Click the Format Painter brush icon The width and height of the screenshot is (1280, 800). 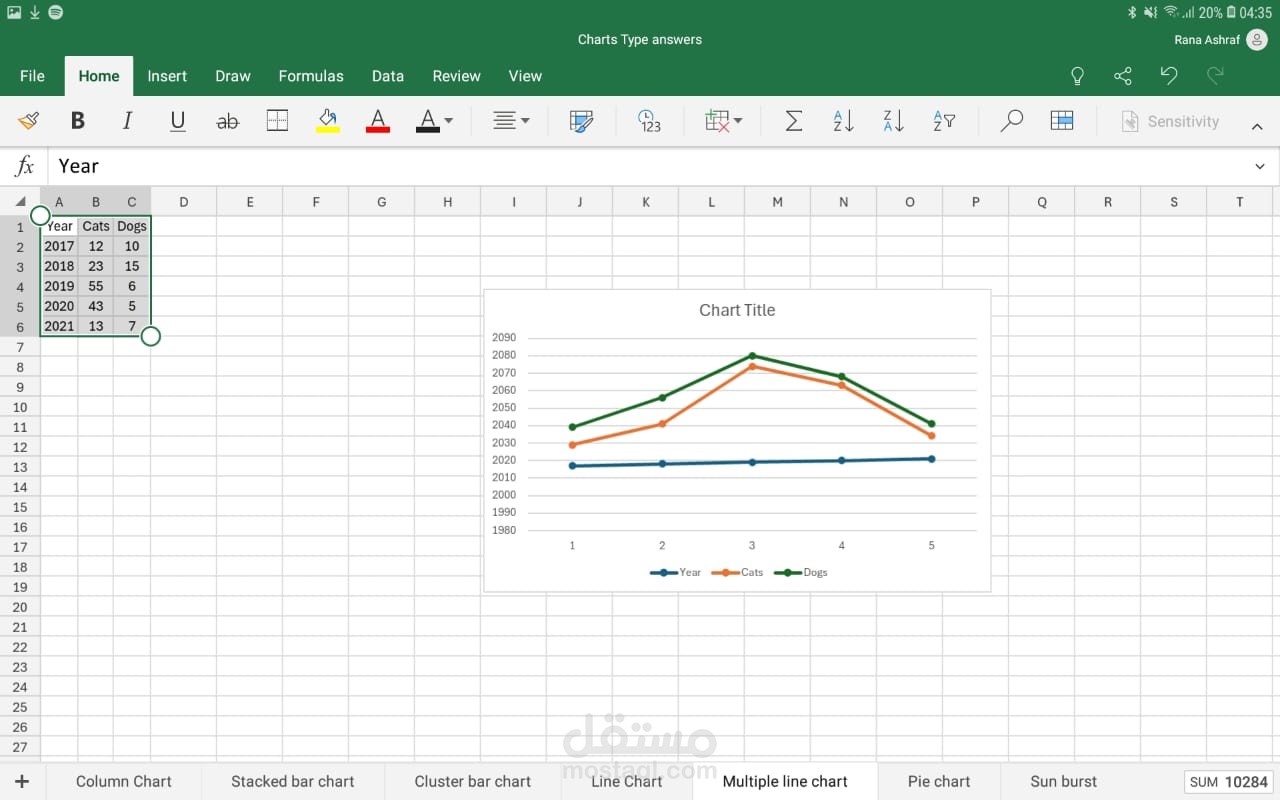tap(28, 121)
